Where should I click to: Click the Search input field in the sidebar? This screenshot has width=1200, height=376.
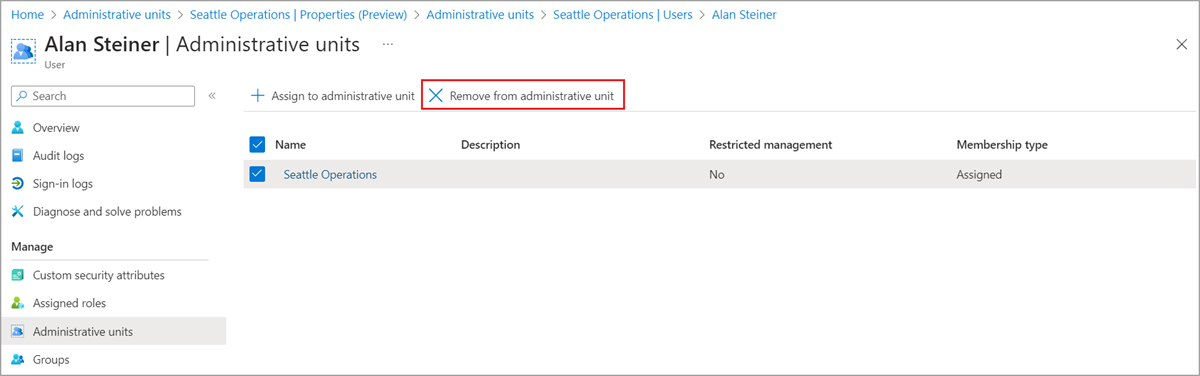[102, 96]
